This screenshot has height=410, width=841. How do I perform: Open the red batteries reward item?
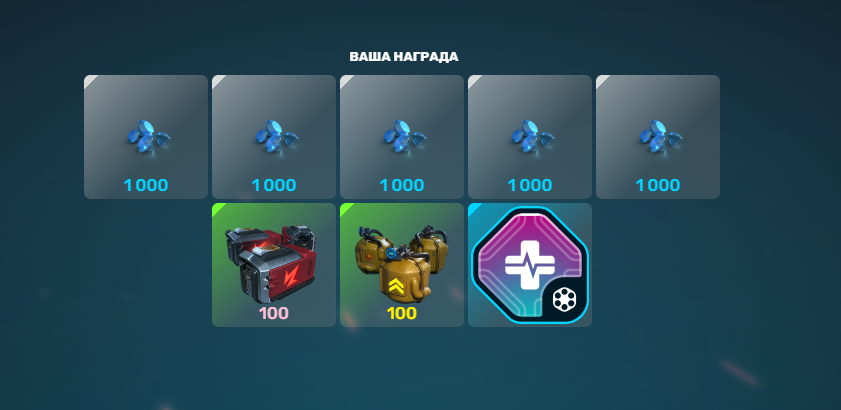pos(272,263)
